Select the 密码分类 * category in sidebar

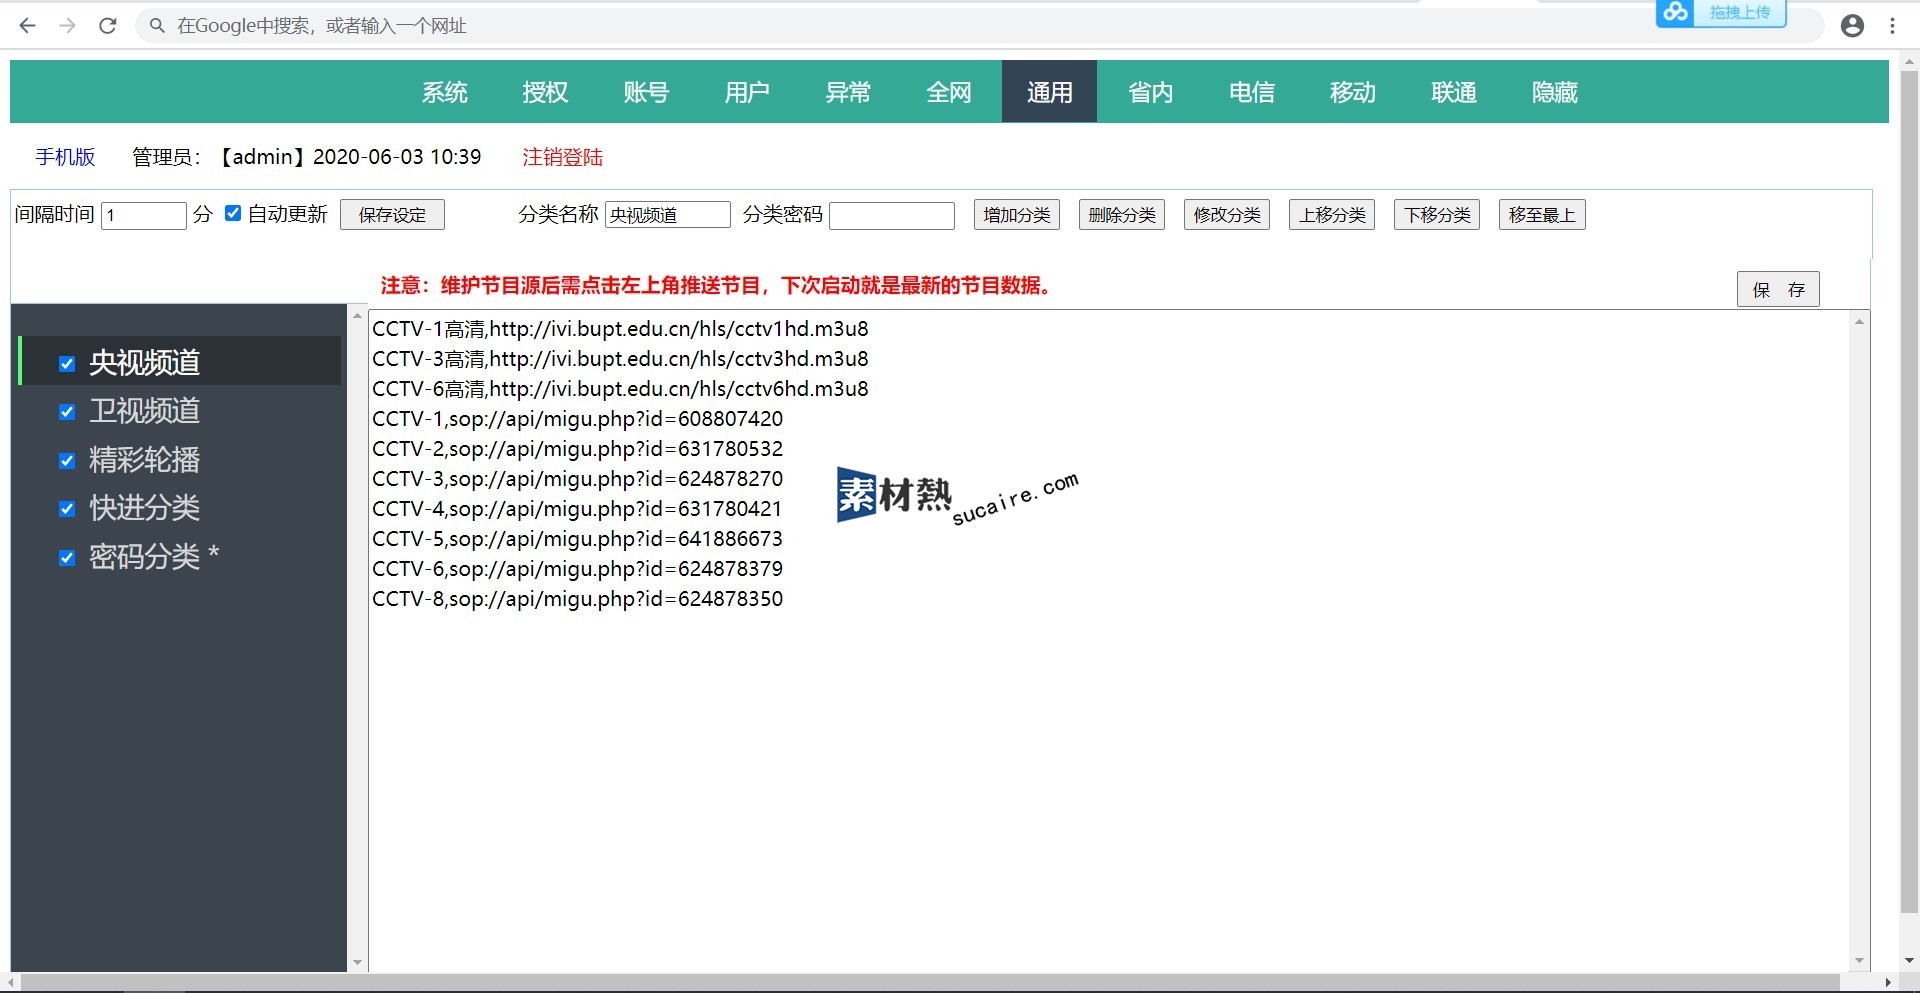click(x=154, y=556)
